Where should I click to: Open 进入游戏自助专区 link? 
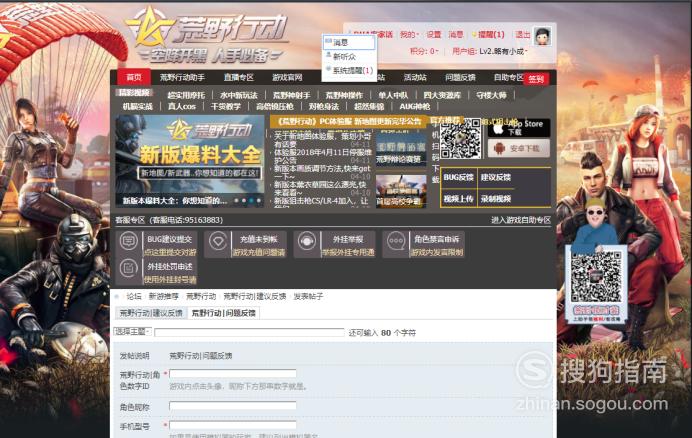click(521, 220)
